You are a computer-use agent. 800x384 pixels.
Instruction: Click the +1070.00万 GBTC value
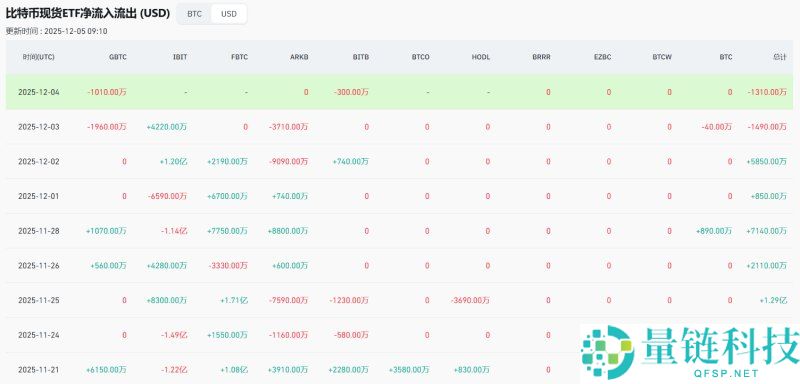click(106, 231)
